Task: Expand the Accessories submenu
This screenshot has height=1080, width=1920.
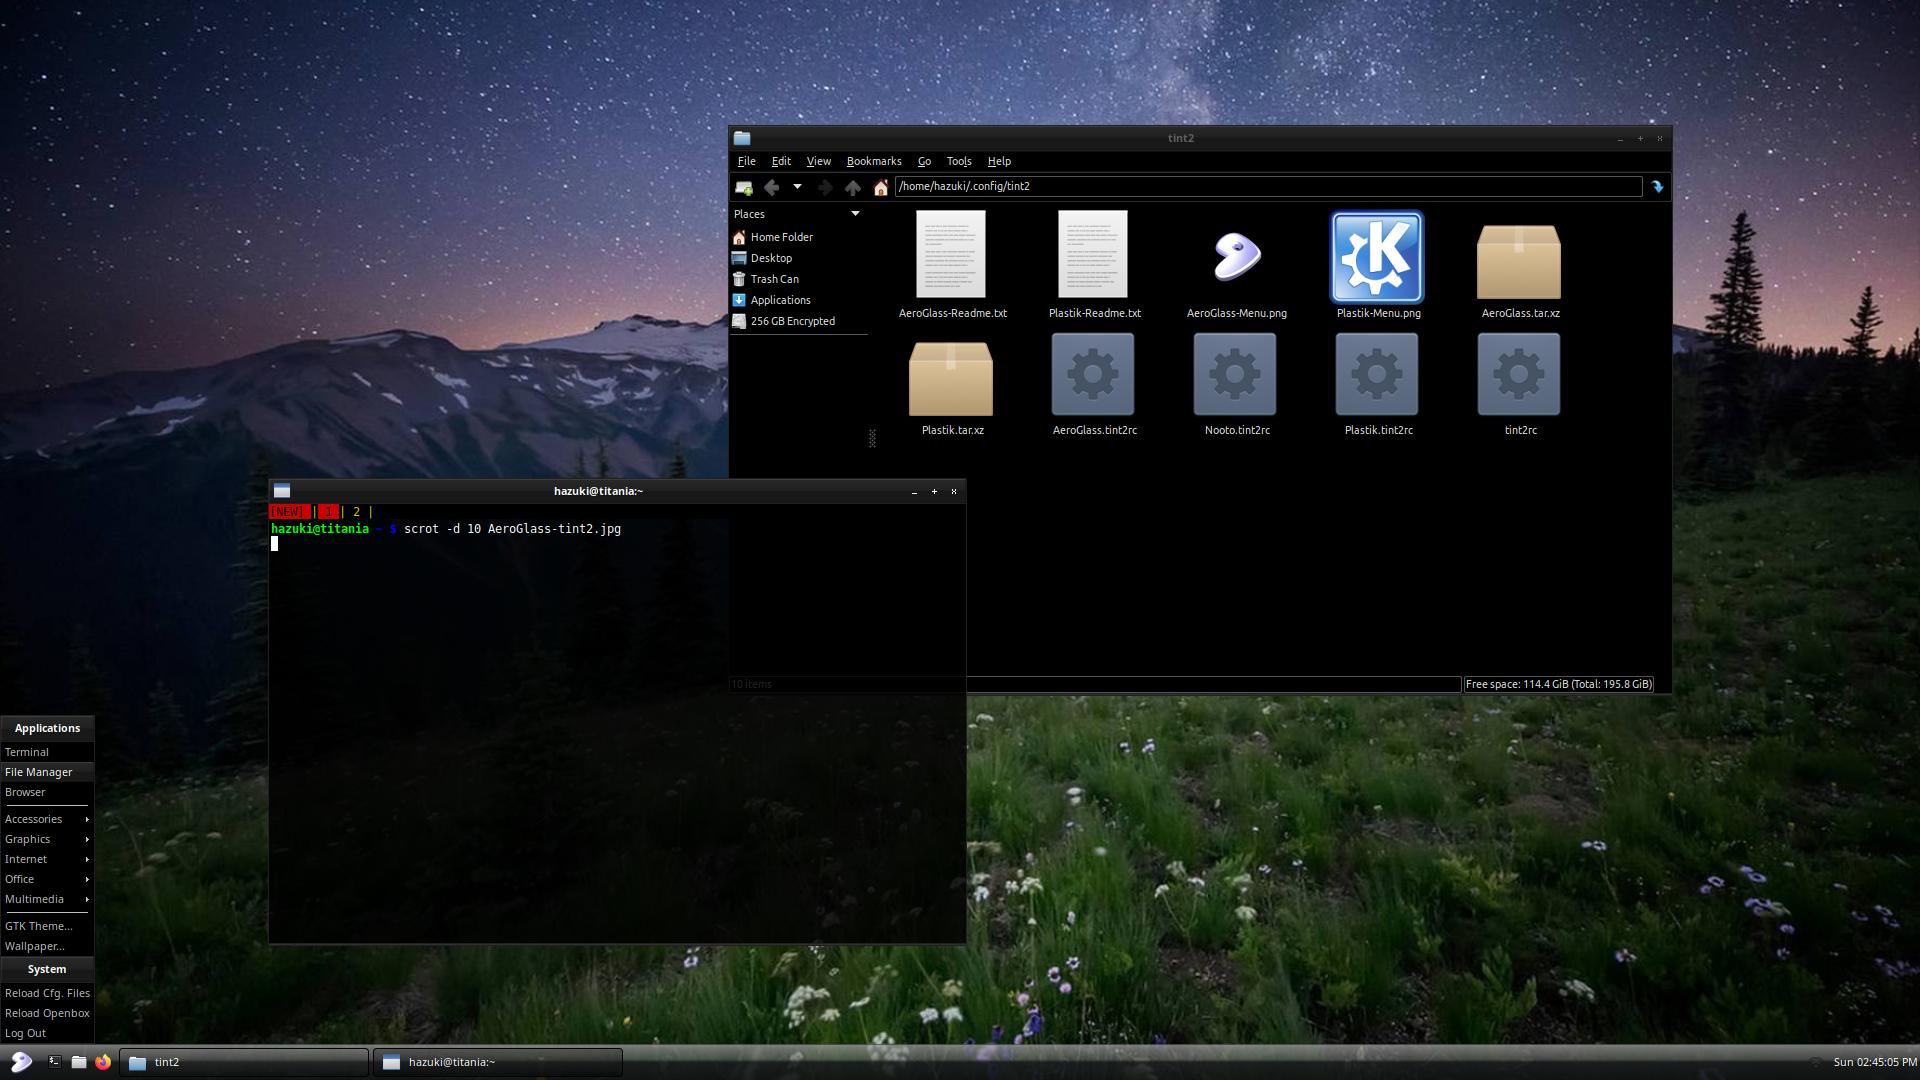Action: (x=47, y=819)
